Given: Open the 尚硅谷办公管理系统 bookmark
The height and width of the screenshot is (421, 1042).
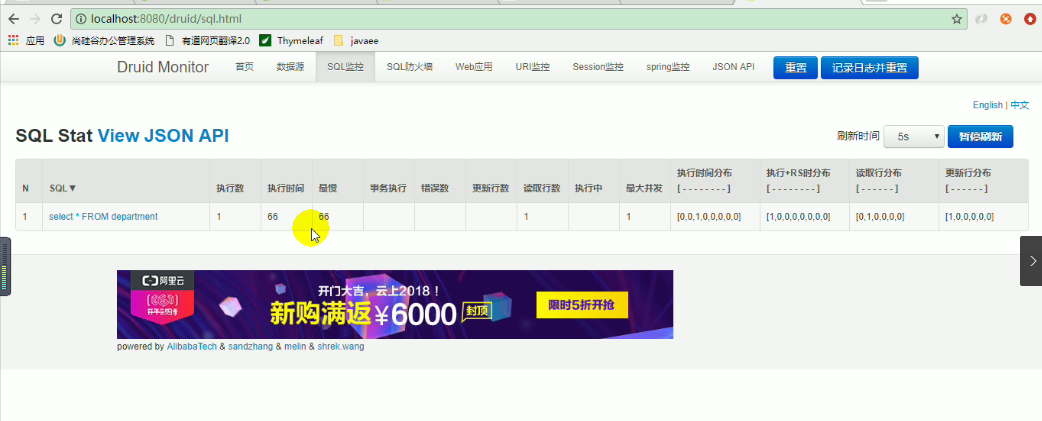Looking at the screenshot, I should pos(104,41).
